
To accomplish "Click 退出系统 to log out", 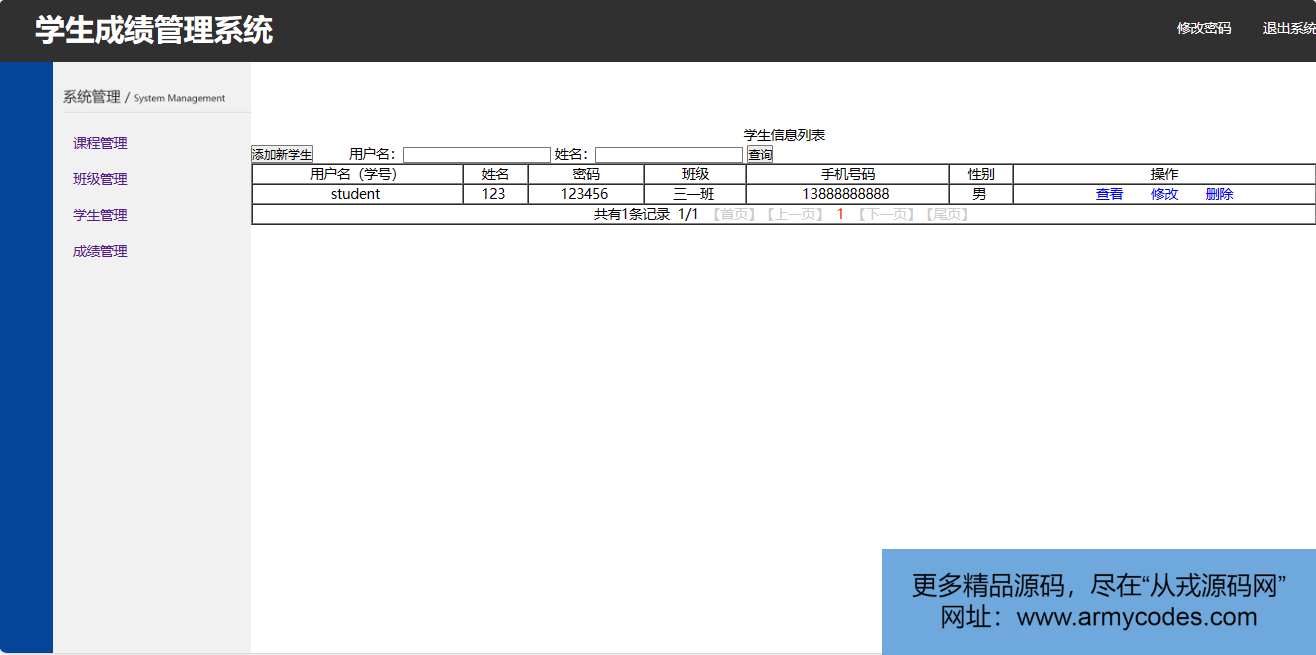I will coord(1289,29).
